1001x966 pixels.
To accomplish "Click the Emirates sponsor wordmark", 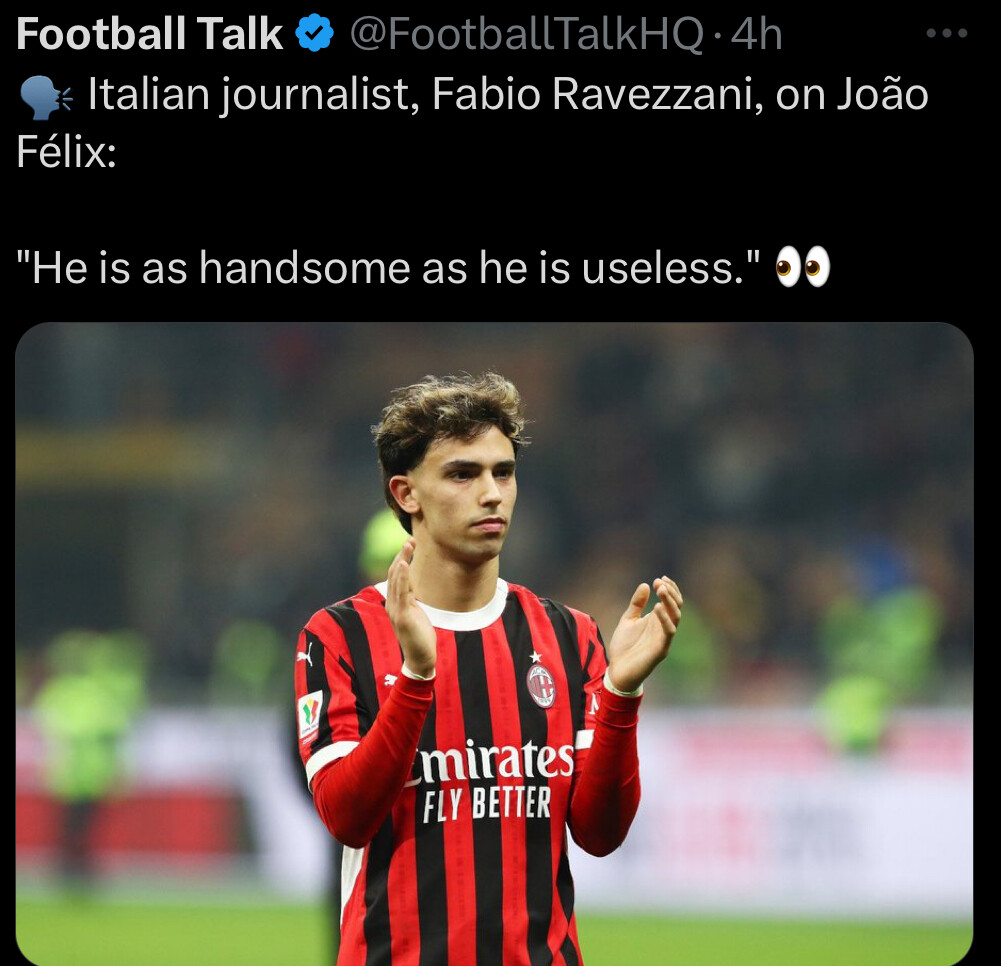I will [x=490, y=761].
